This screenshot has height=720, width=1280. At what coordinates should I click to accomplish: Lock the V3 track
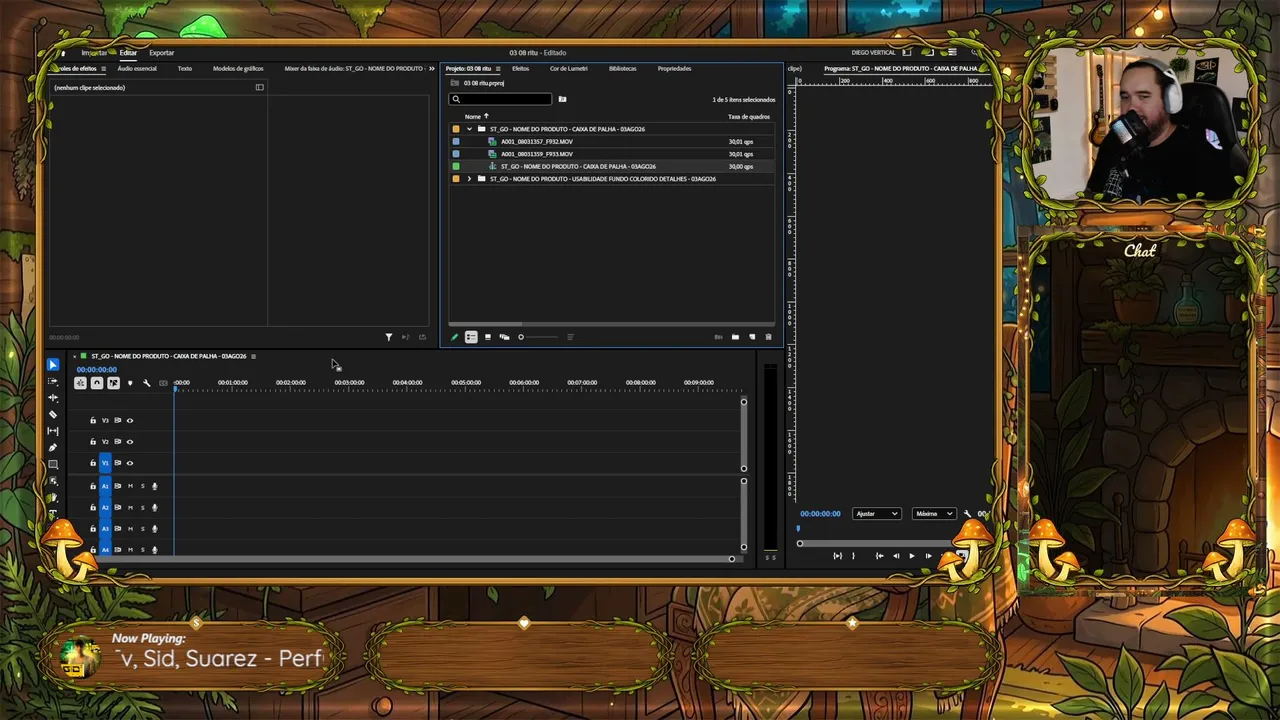coord(93,420)
